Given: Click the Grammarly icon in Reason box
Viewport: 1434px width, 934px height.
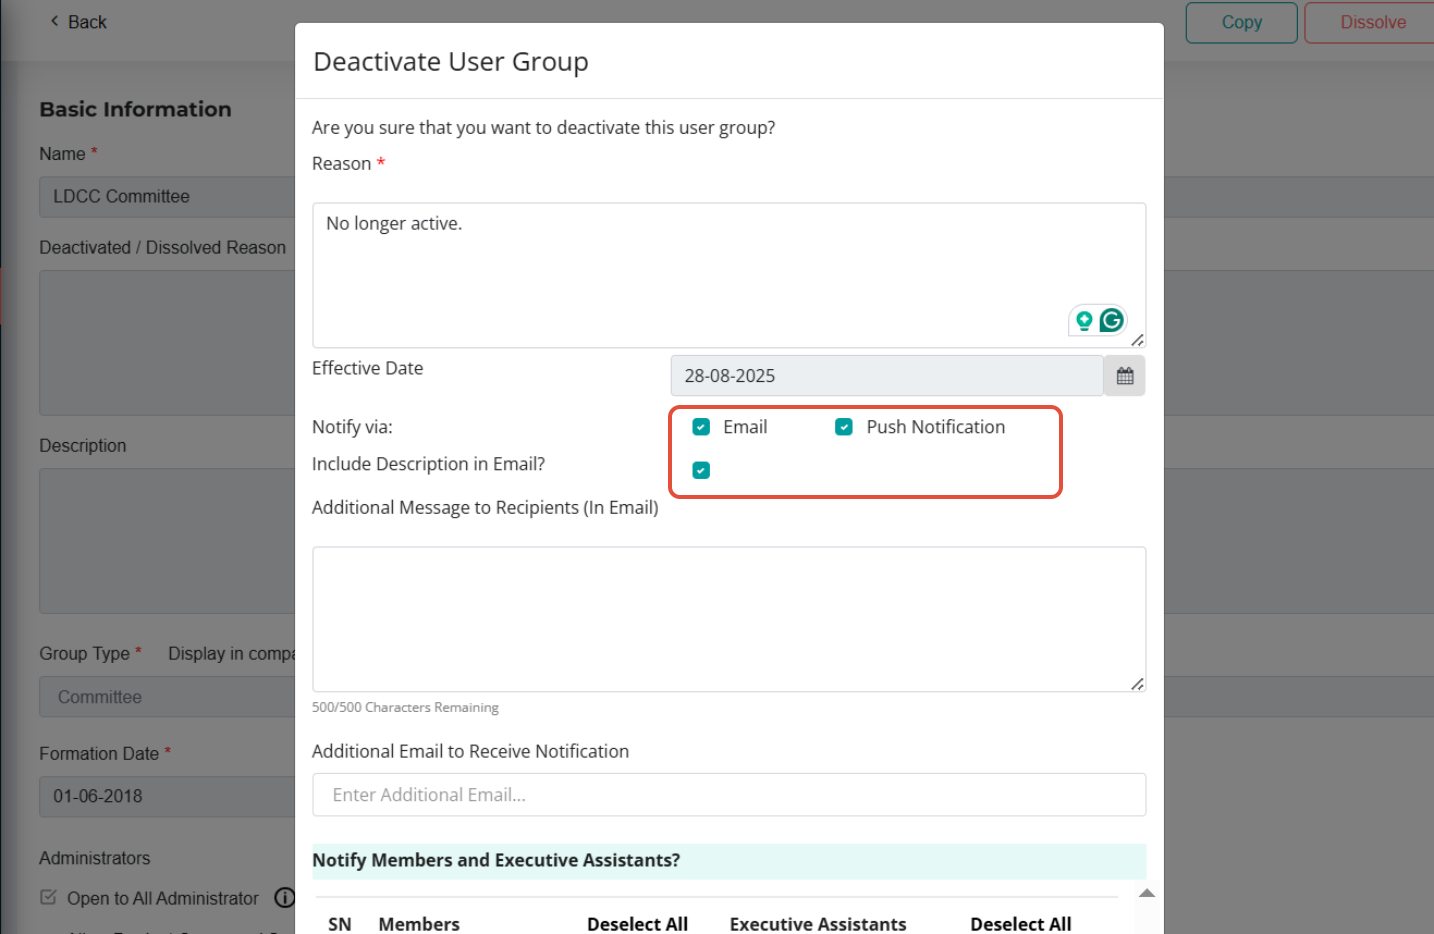Looking at the screenshot, I should coord(1111,320).
